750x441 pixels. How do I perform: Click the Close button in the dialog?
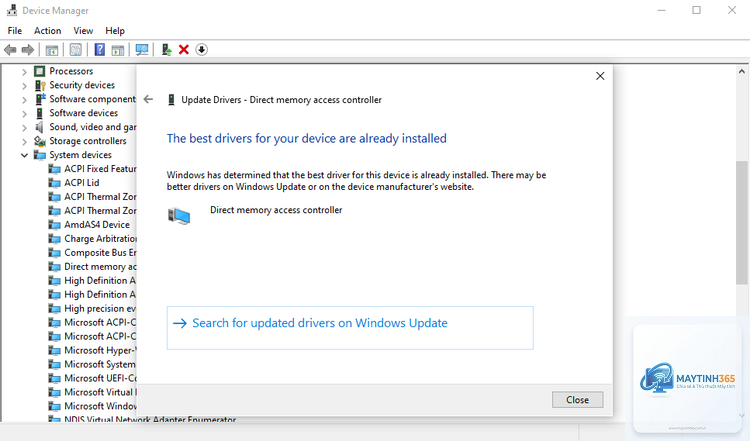click(x=577, y=400)
